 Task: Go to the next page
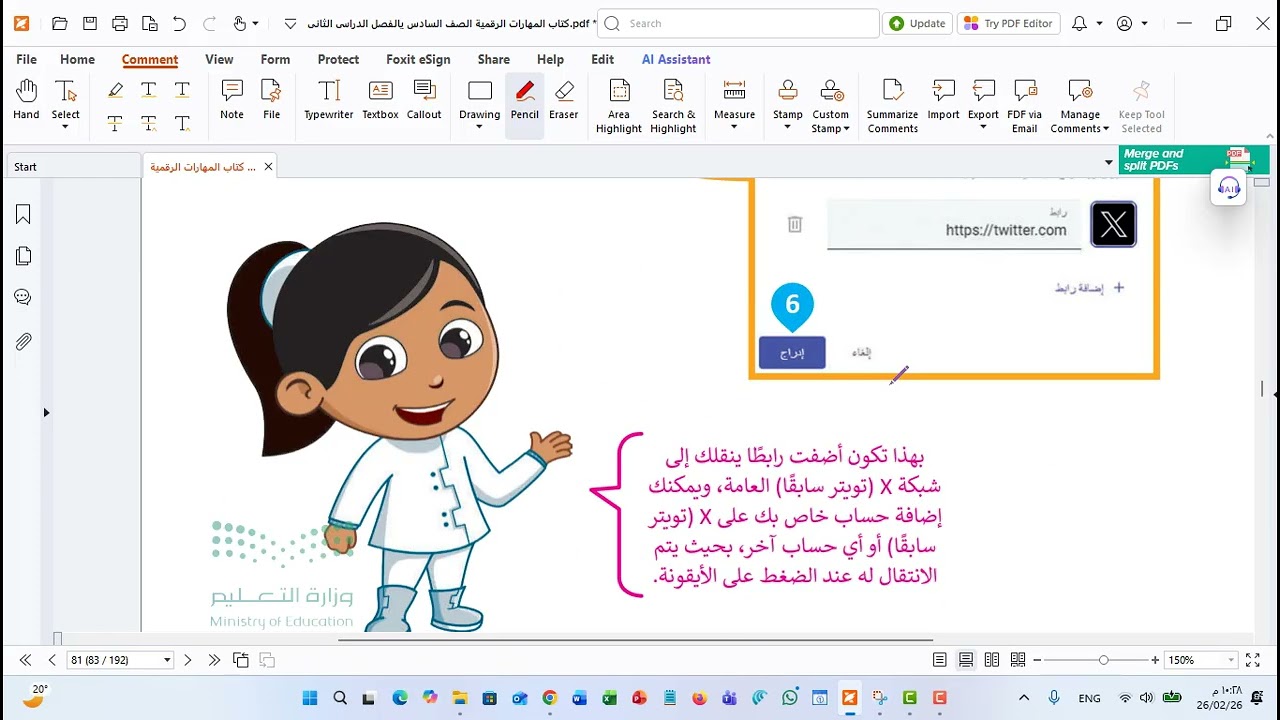pyautogui.click(x=187, y=660)
